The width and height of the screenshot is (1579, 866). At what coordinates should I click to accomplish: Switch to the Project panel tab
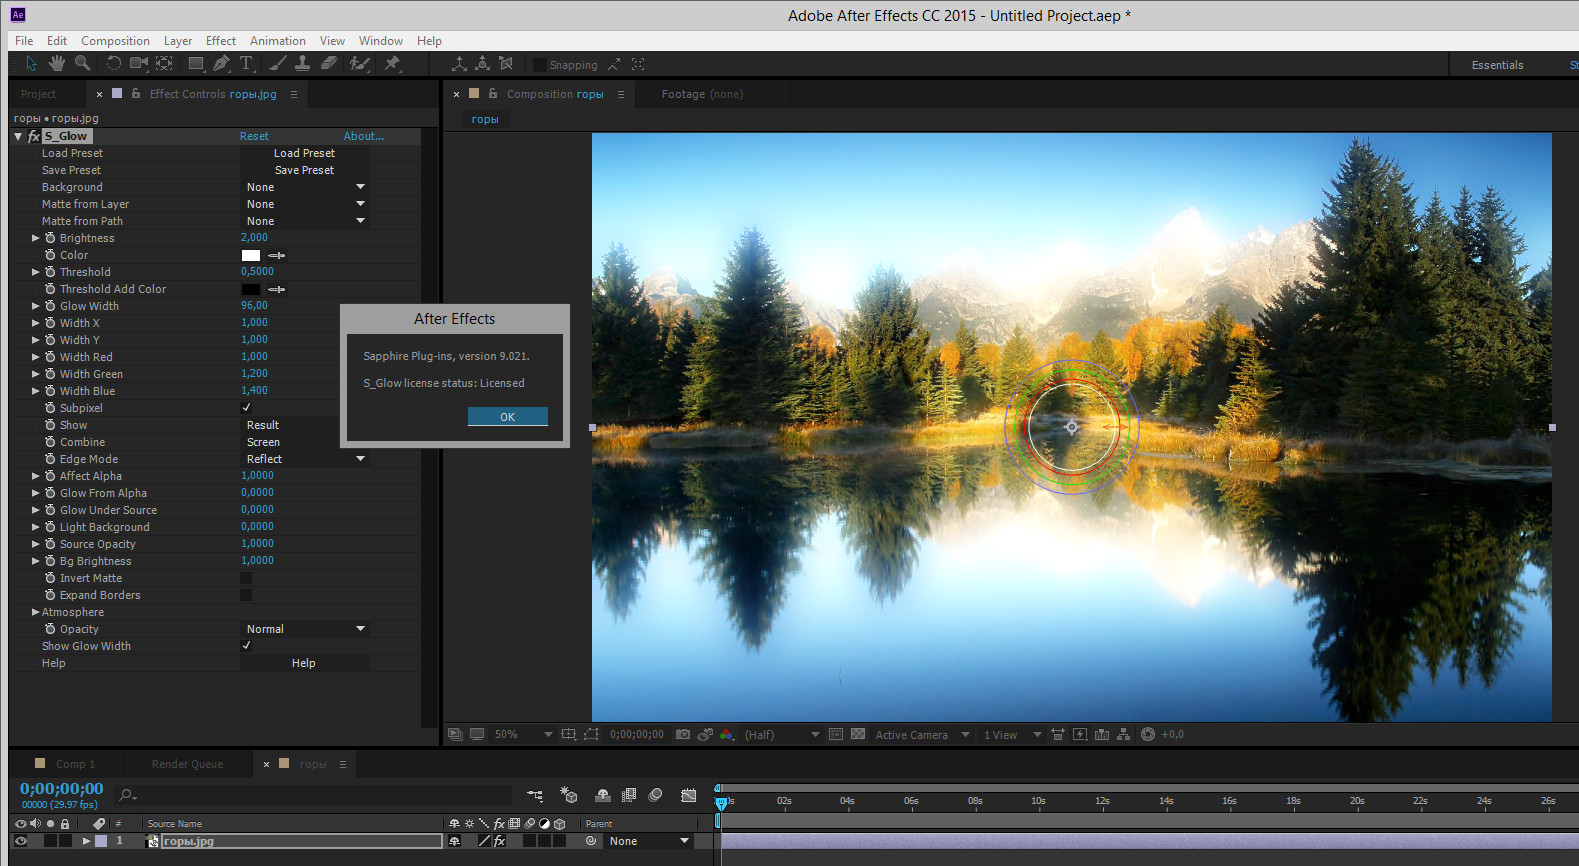click(38, 94)
